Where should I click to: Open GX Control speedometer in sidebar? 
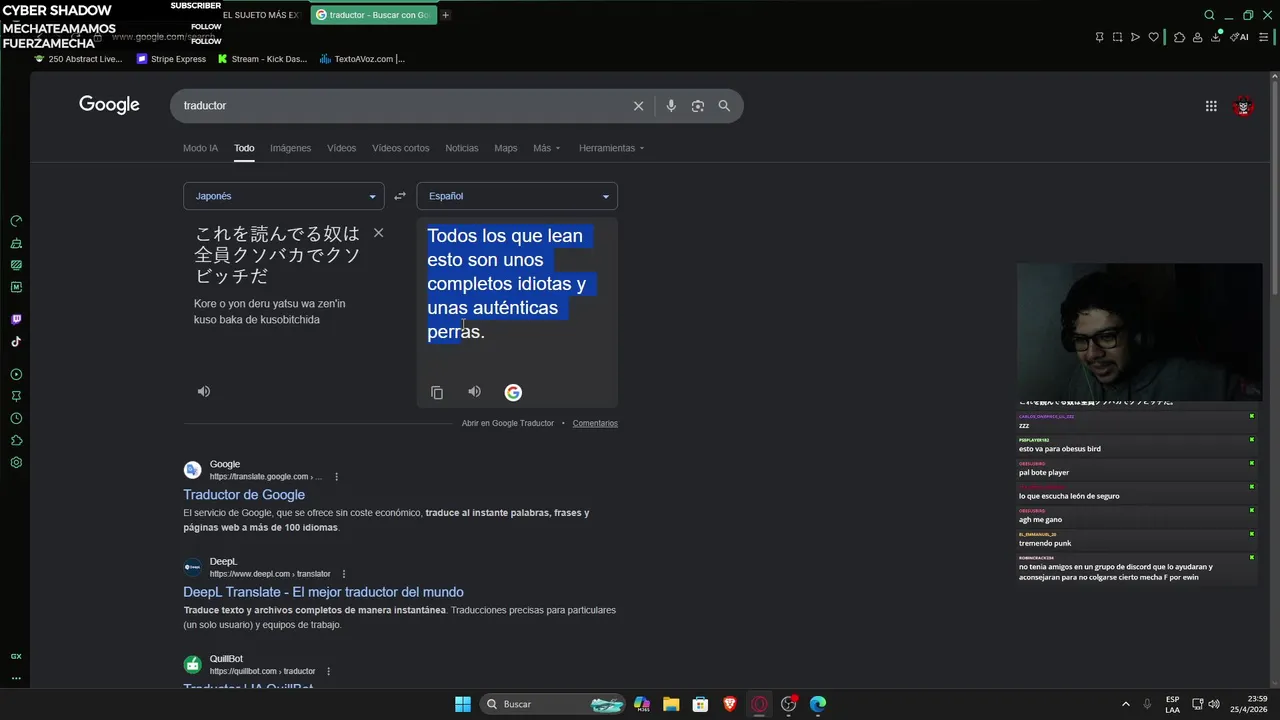(16, 221)
